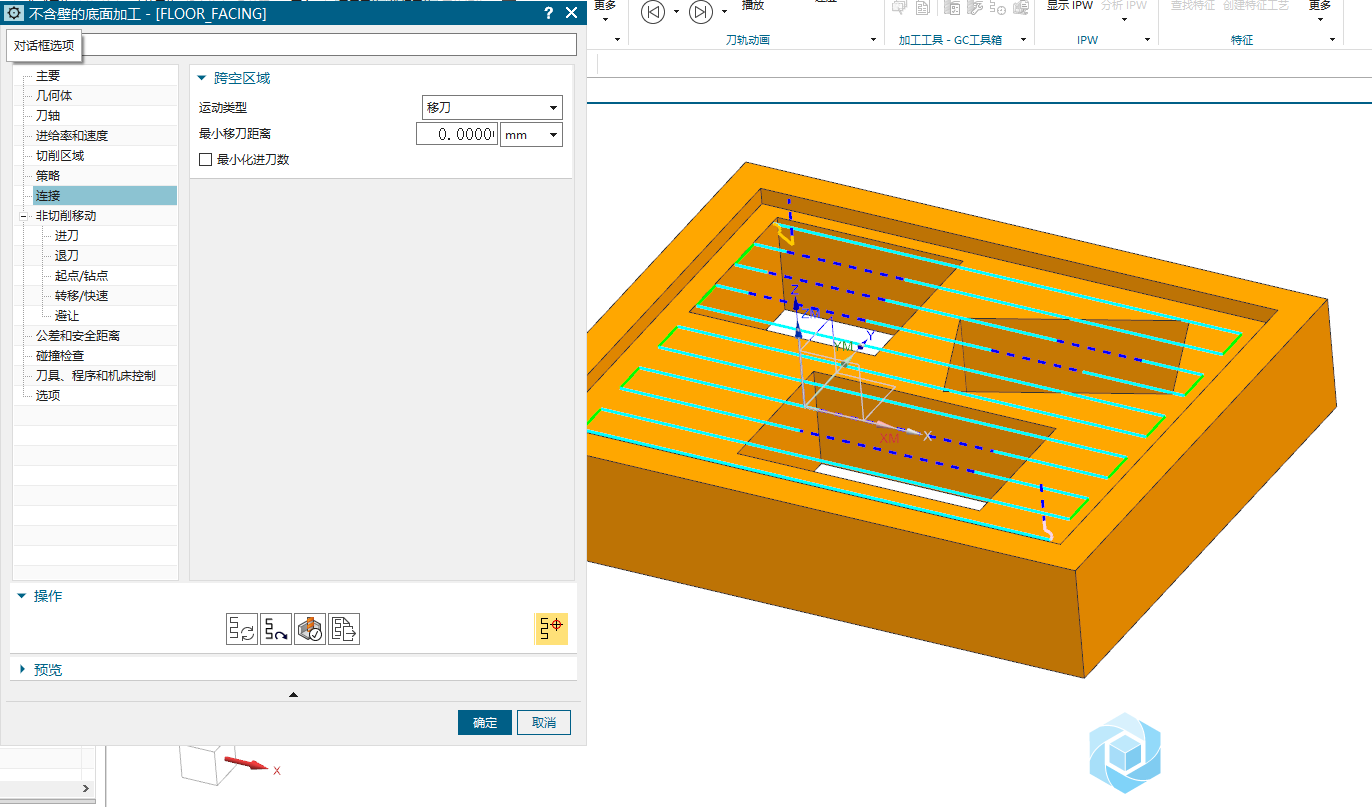Select 刀轴 in the dialog tree

click(x=48, y=116)
